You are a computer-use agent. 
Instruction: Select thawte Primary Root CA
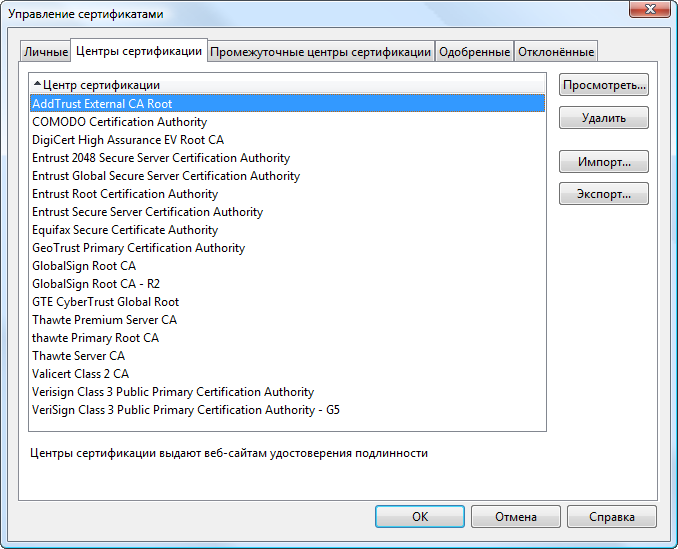coord(288,338)
